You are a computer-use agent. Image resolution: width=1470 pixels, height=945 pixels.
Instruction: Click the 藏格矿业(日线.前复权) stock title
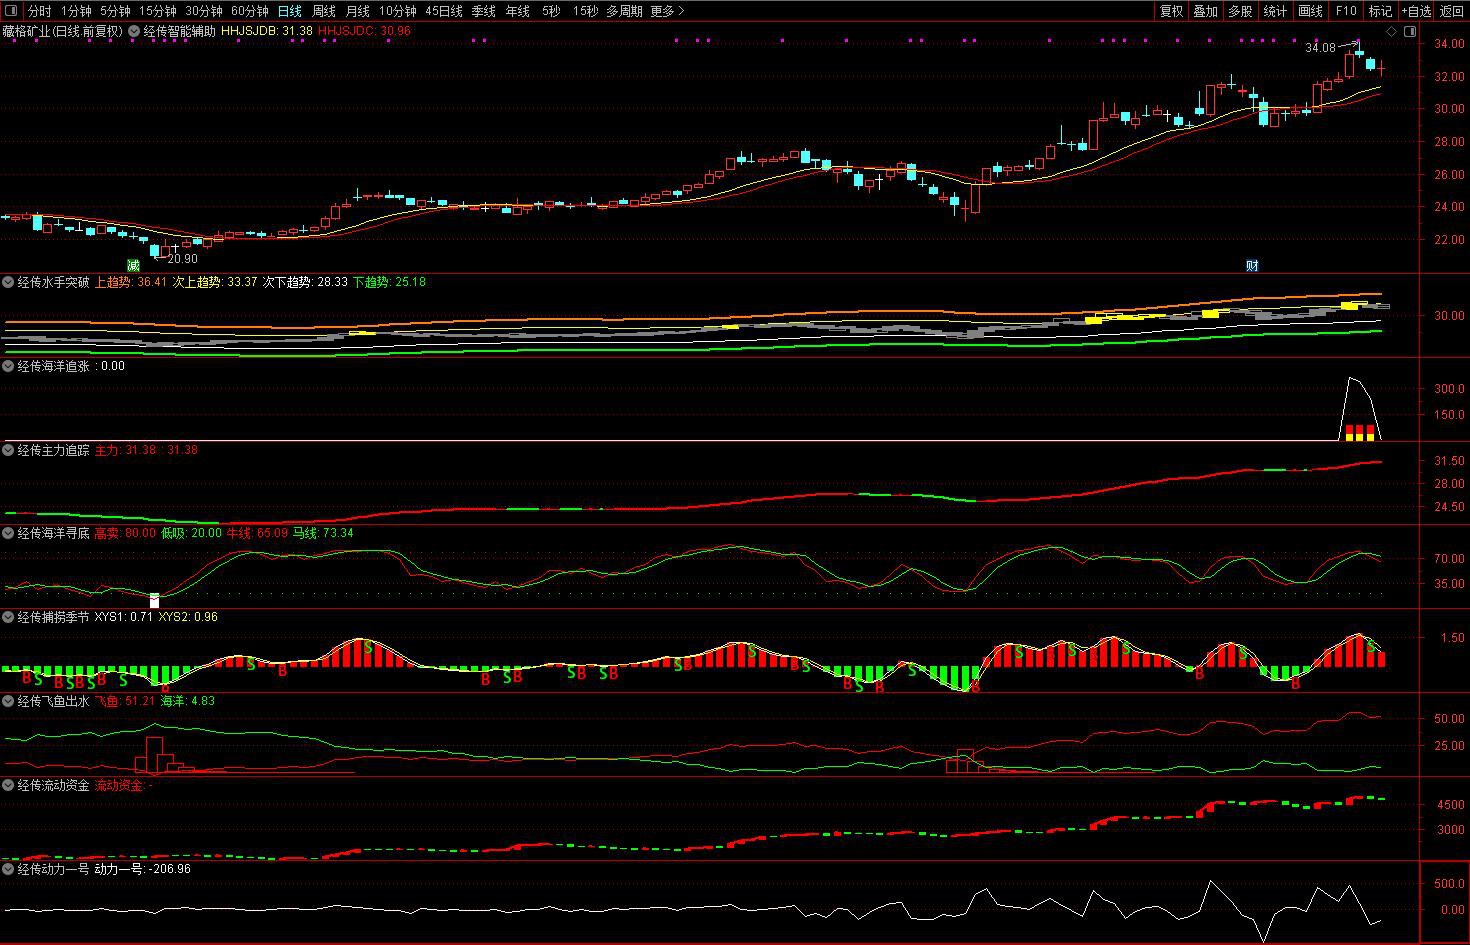click(x=62, y=31)
